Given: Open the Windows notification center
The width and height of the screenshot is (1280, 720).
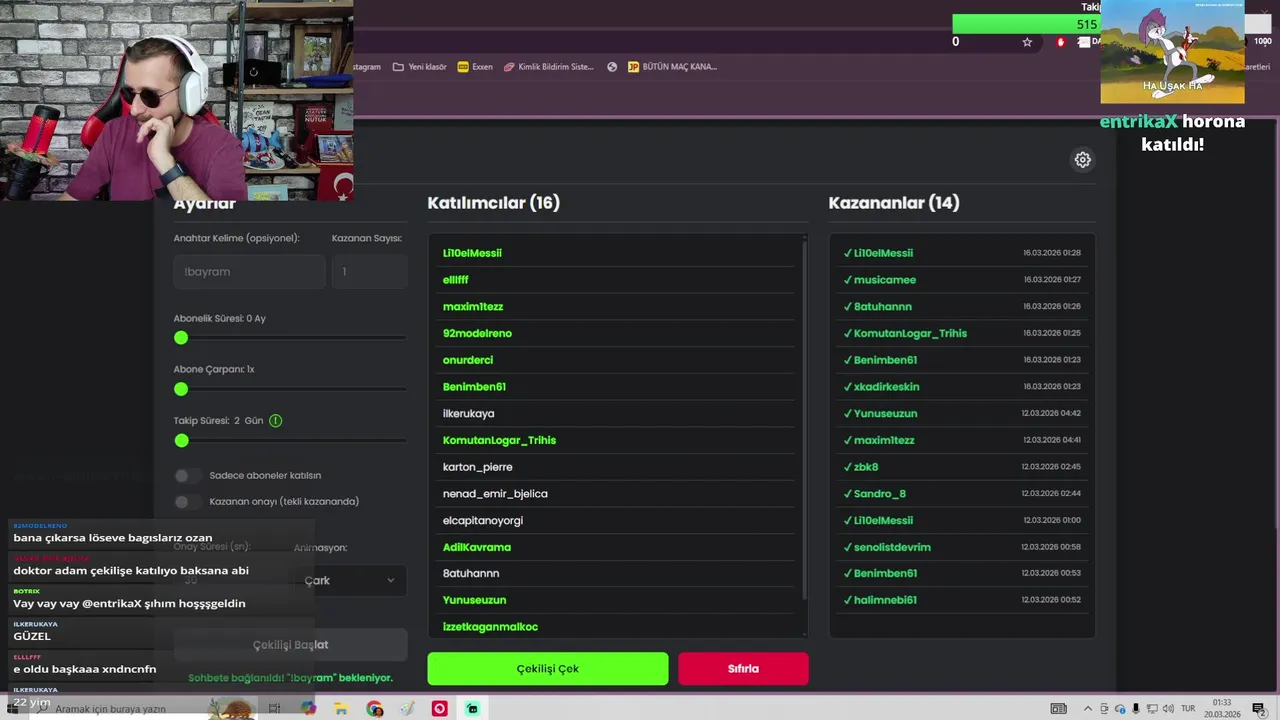Looking at the screenshot, I should [1258, 709].
